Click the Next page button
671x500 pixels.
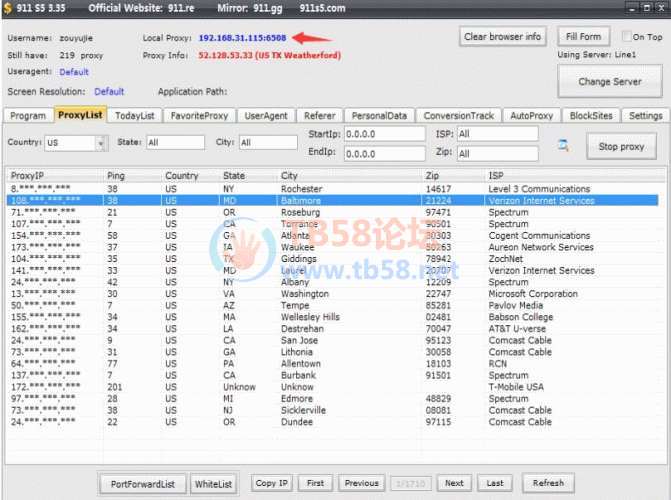(454, 483)
